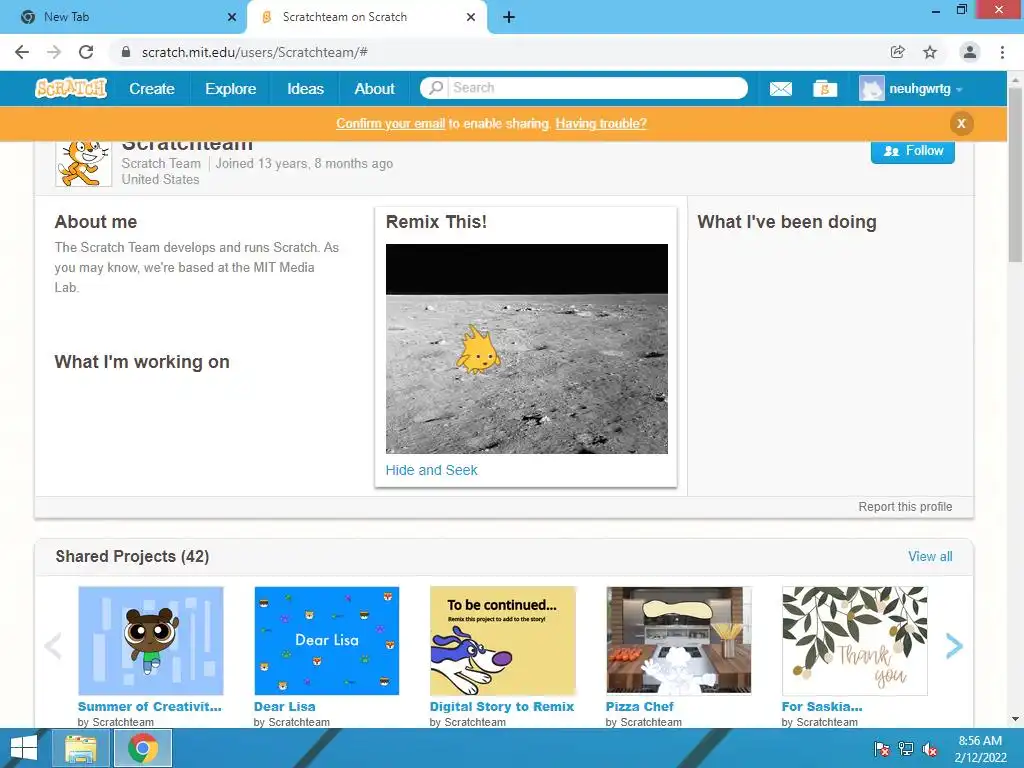Open the For Saskia project title
This screenshot has height=768, width=1024.
[x=822, y=707]
